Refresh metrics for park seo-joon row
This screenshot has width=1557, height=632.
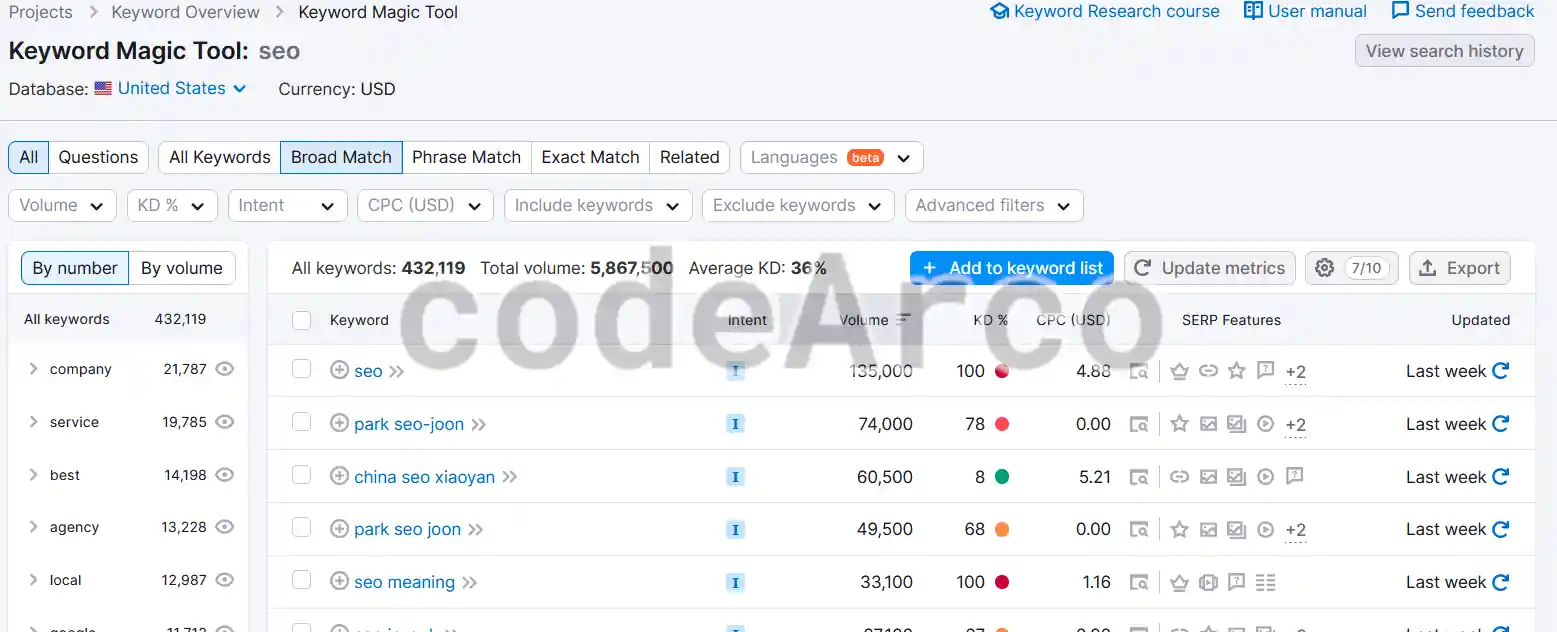click(x=1500, y=424)
